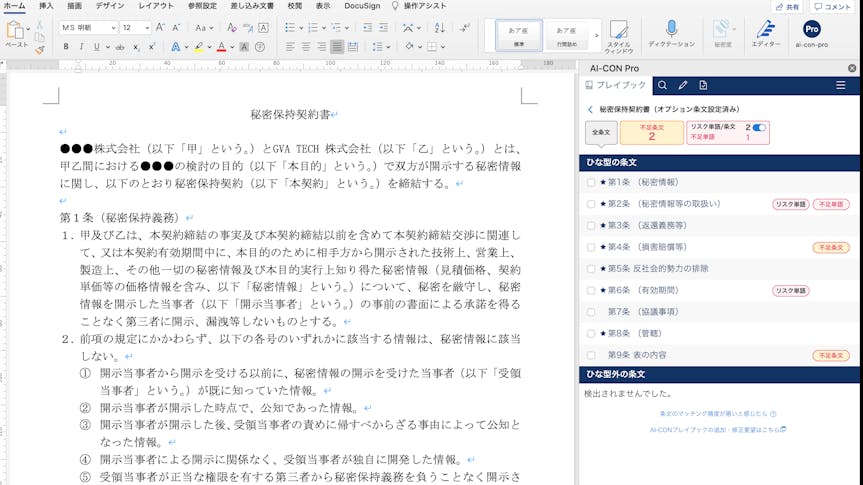Align text left
The width and height of the screenshot is (863, 485).
(x=290, y=47)
